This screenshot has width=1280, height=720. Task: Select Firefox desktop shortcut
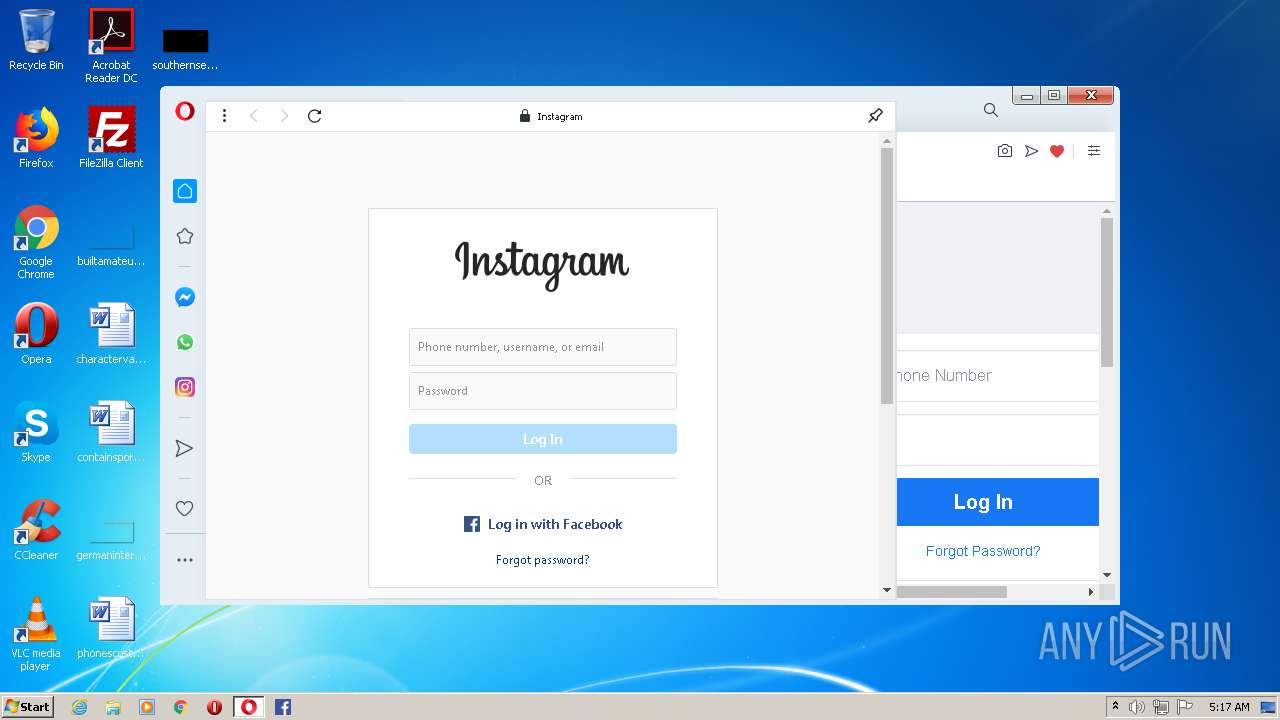pyautogui.click(x=36, y=138)
